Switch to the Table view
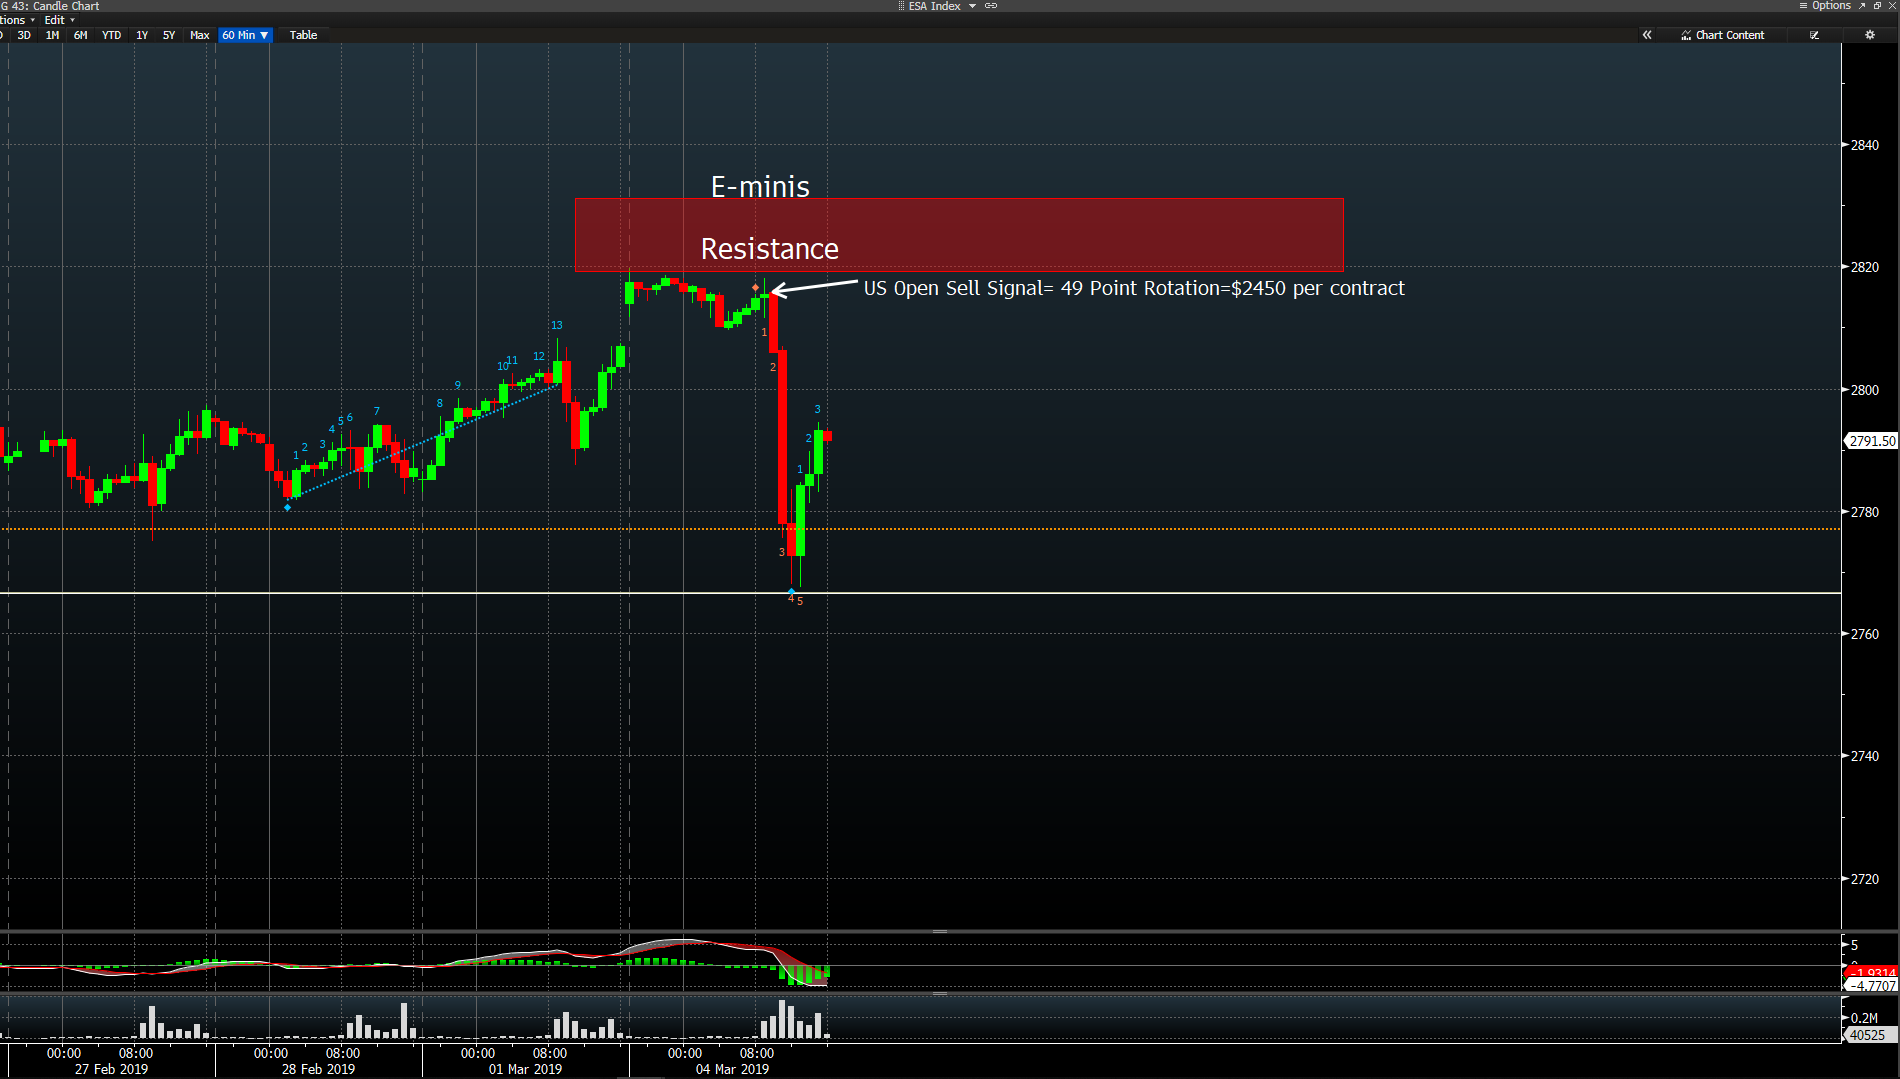 coord(303,35)
